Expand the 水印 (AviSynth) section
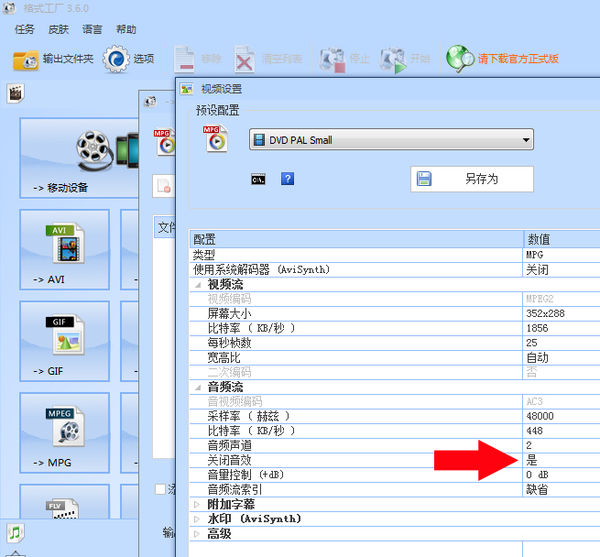The image size is (600, 557). click(x=197, y=519)
